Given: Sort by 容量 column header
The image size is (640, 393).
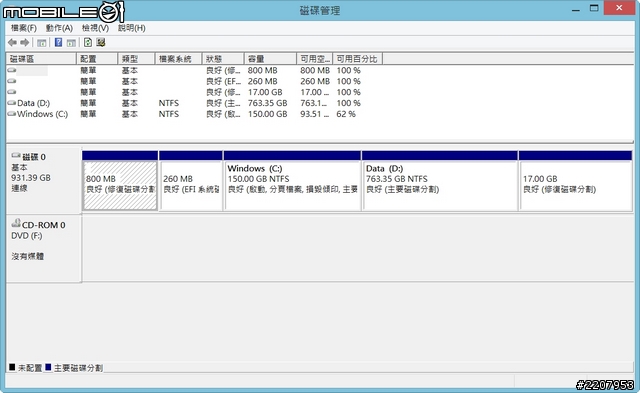Looking at the screenshot, I should click(270, 59).
